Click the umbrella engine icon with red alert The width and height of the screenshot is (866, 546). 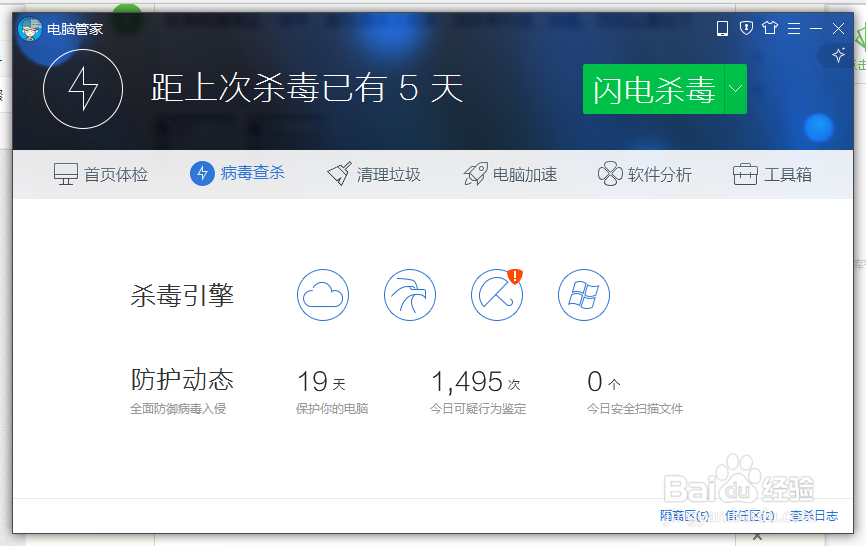[x=497, y=295]
